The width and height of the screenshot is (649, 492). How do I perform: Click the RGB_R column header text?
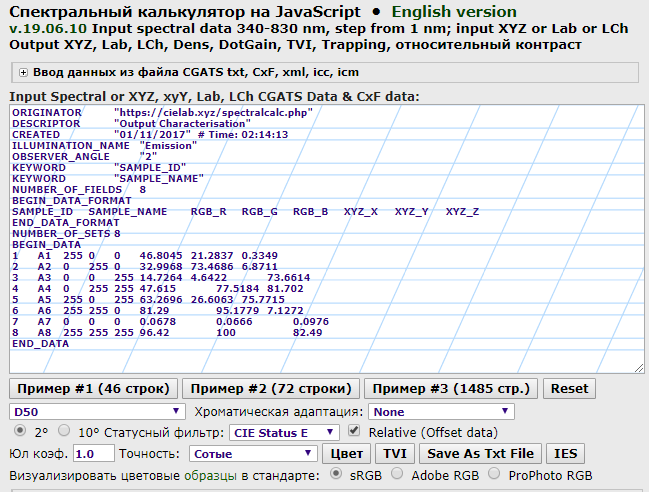208,212
